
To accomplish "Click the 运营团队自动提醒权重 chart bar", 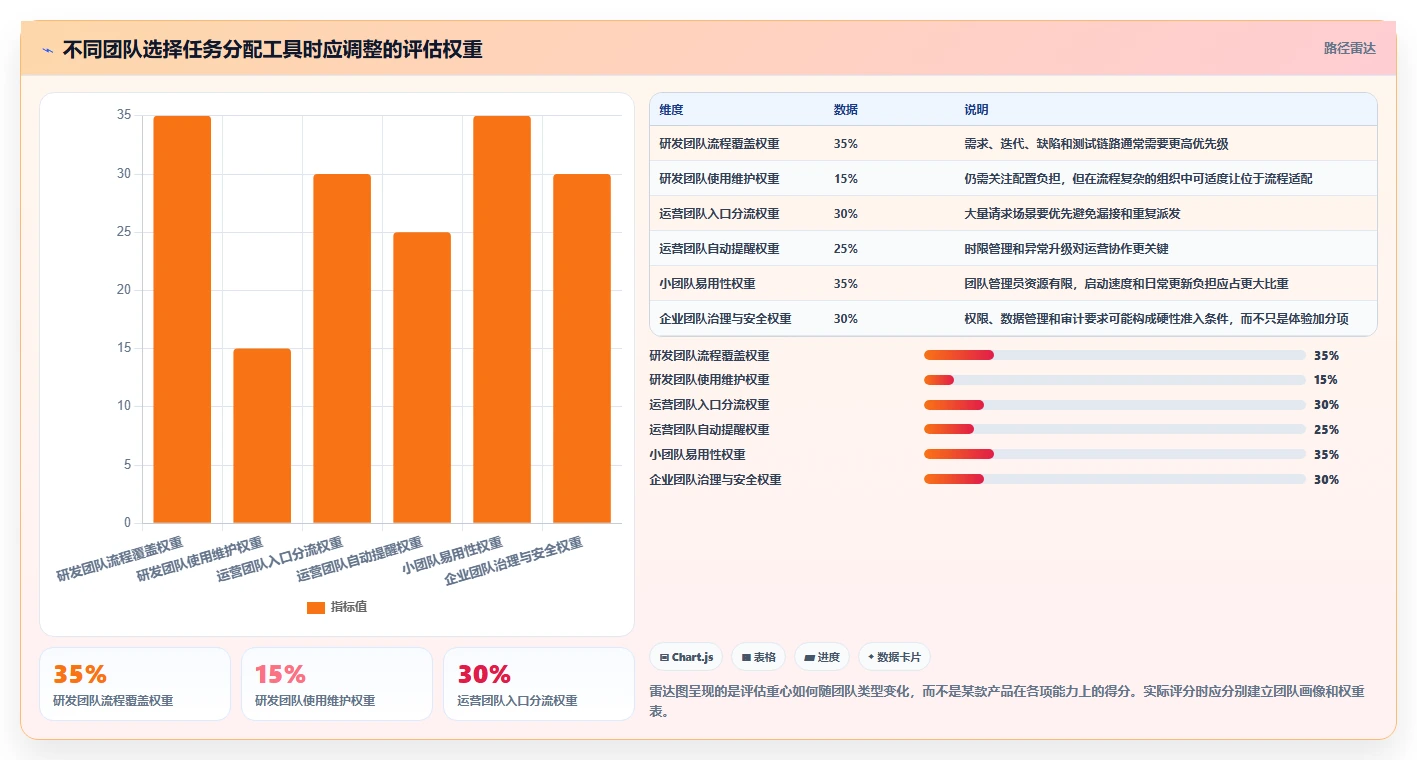I will tap(422, 377).
